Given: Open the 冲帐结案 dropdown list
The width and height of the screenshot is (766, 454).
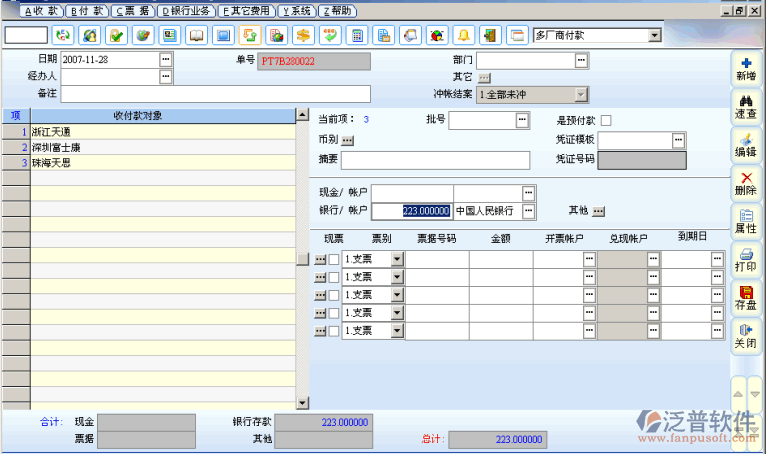Looking at the screenshot, I should point(580,94).
